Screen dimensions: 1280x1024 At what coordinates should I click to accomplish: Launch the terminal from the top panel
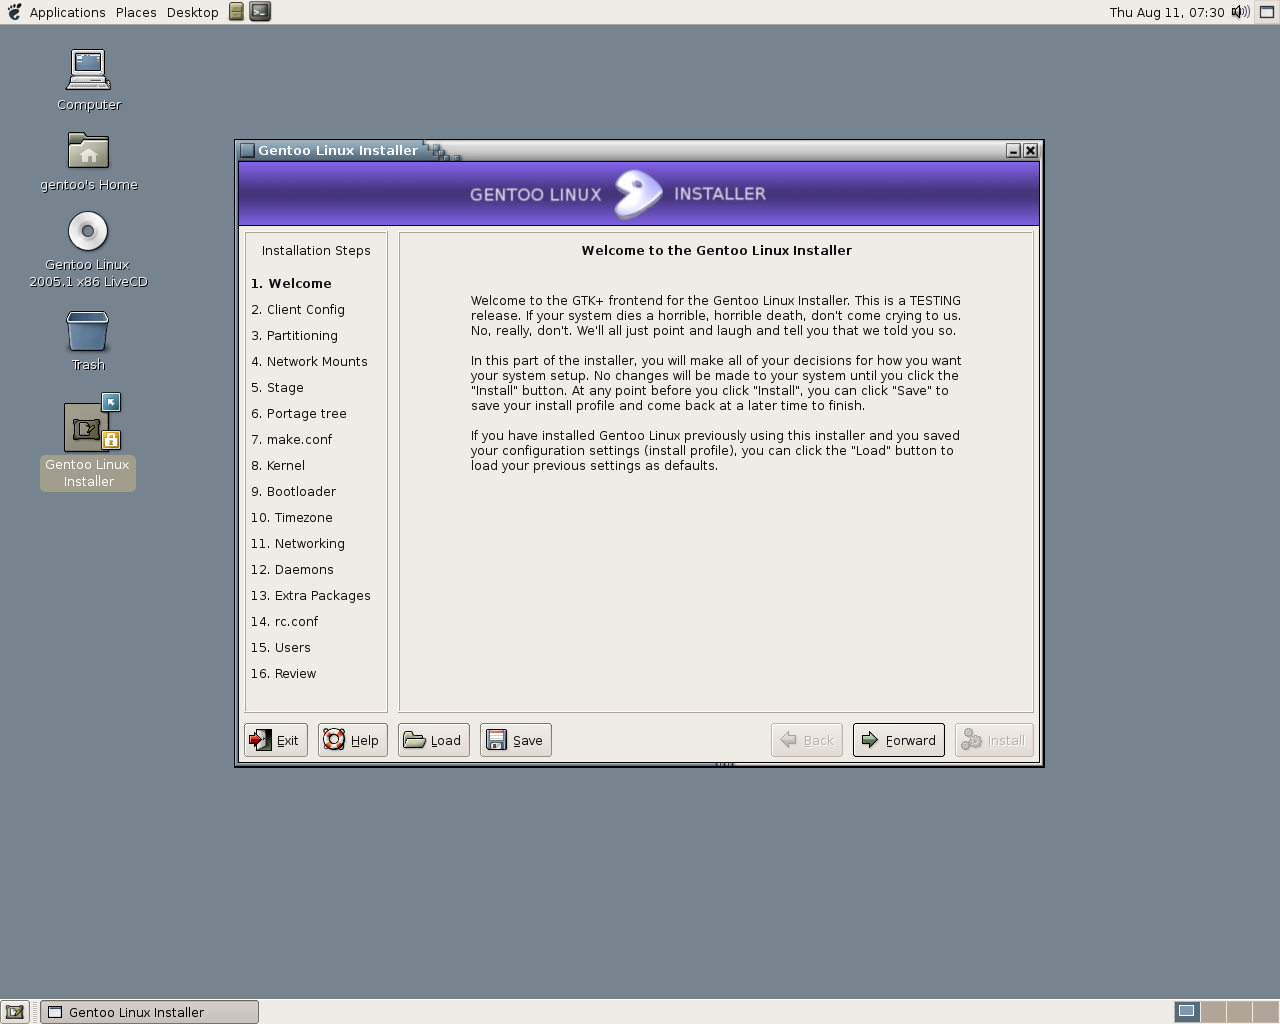click(x=260, y=12)
